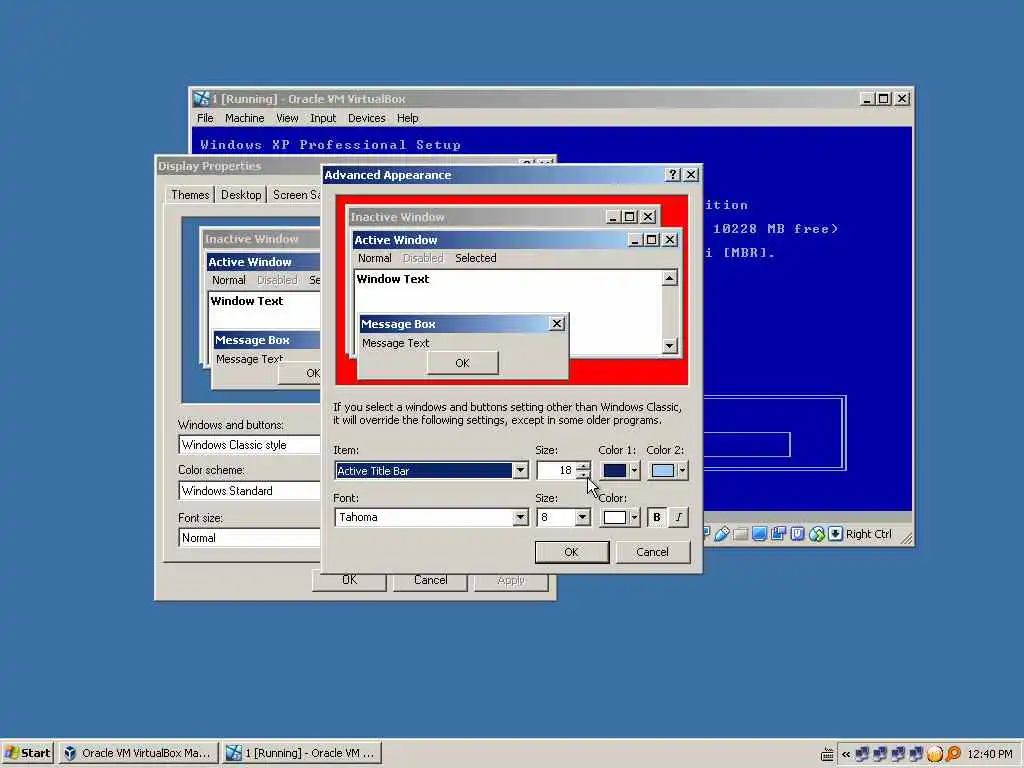1024x768 pixels.
Task: Click the preview scrollbar down arrow
Action: tap(669, 345)
